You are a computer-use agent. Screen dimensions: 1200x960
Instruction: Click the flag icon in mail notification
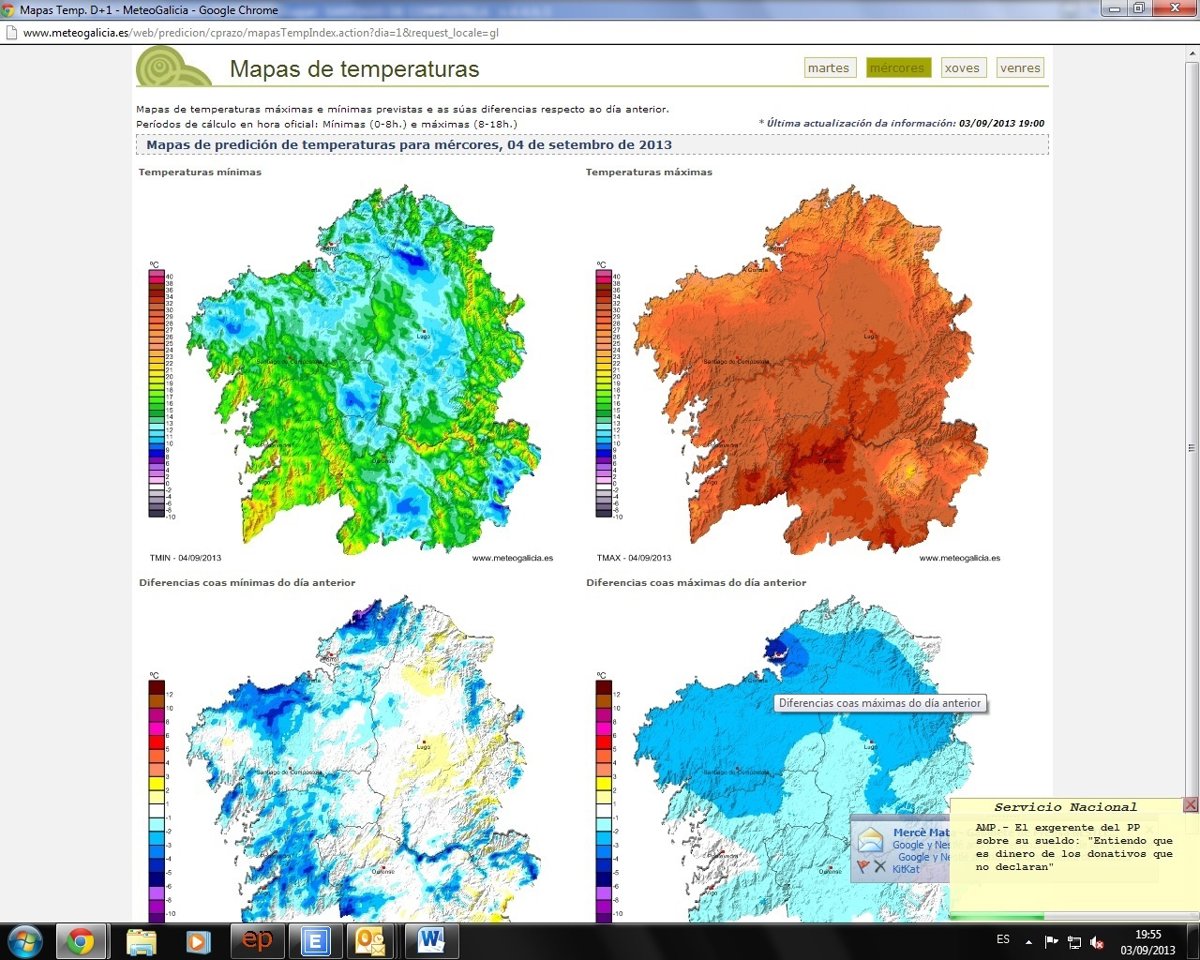[863, 867]
